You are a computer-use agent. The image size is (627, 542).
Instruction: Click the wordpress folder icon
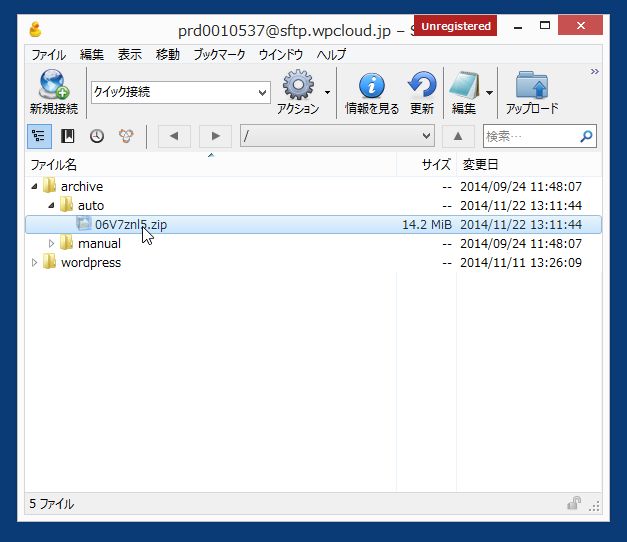(50, 261)
